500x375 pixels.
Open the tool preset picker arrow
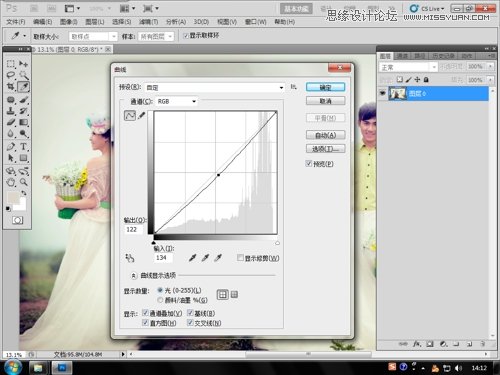(x=24, y=36)
